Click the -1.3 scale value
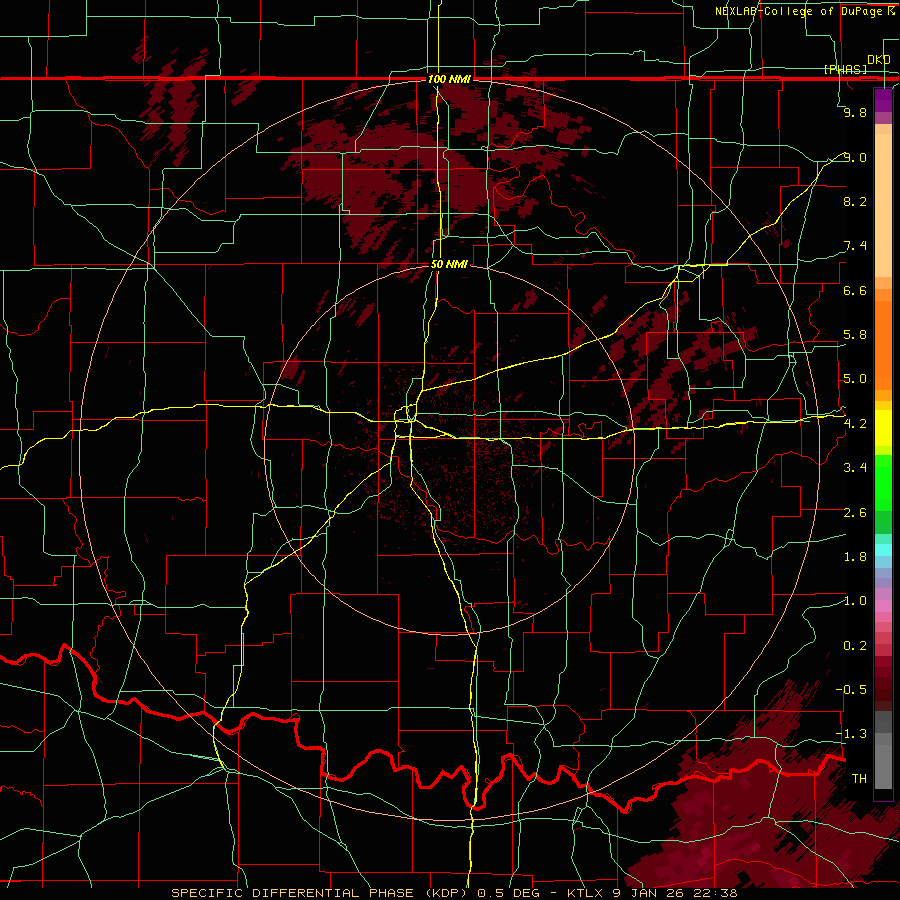This screenshot has height=900, width=900. click(853, 734)
